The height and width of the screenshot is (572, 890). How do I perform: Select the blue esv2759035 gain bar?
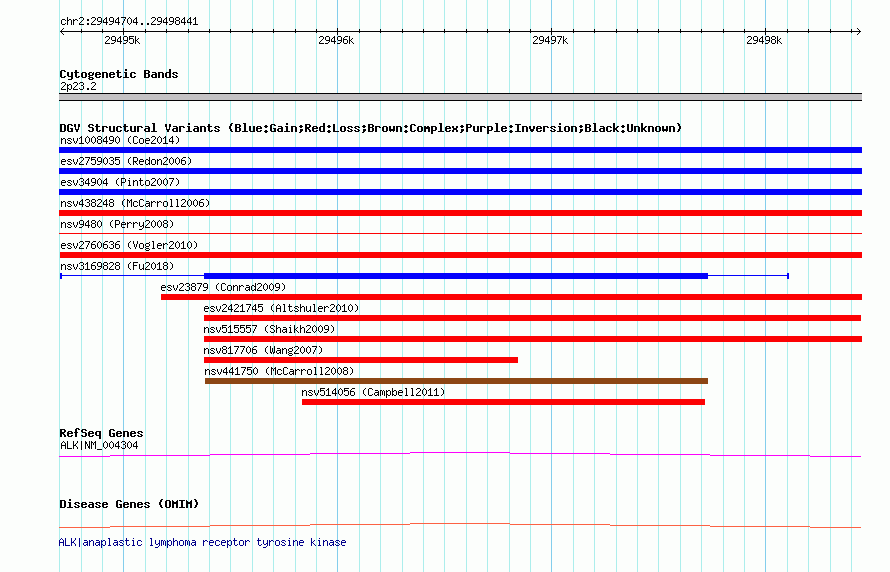click(x=460, y=171)
